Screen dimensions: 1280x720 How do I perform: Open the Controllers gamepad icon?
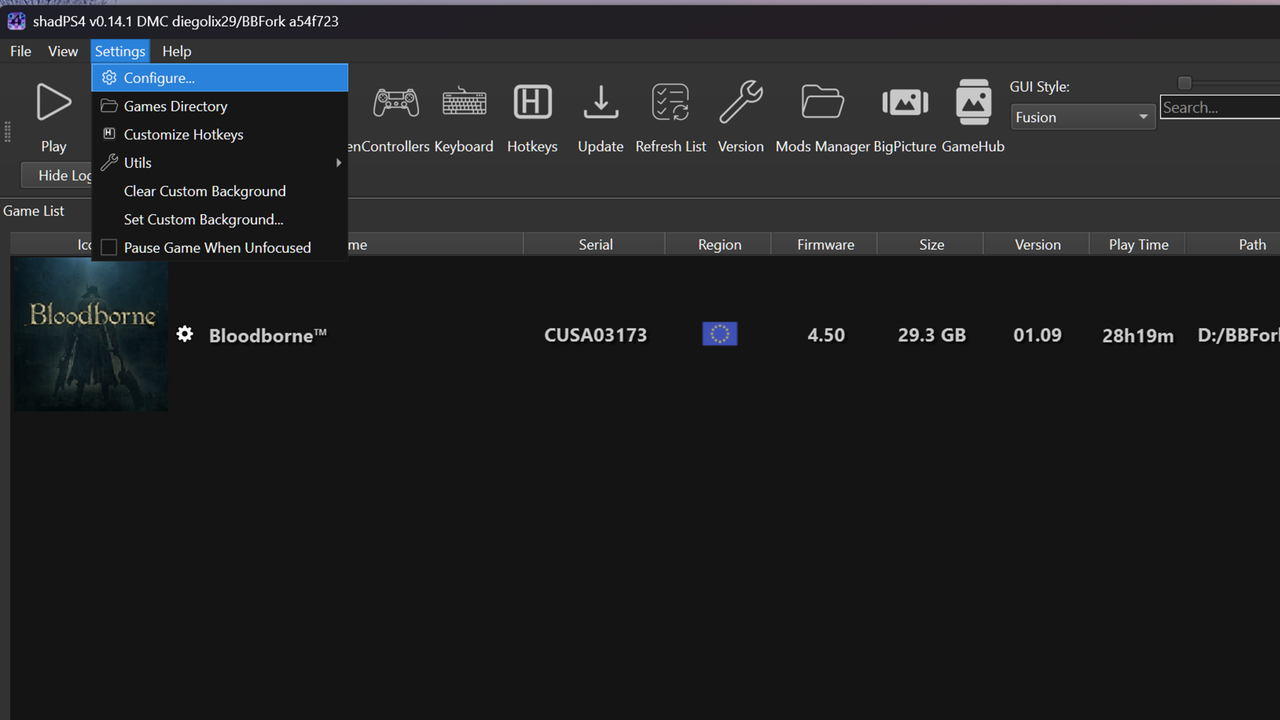(x=396, y=102)
